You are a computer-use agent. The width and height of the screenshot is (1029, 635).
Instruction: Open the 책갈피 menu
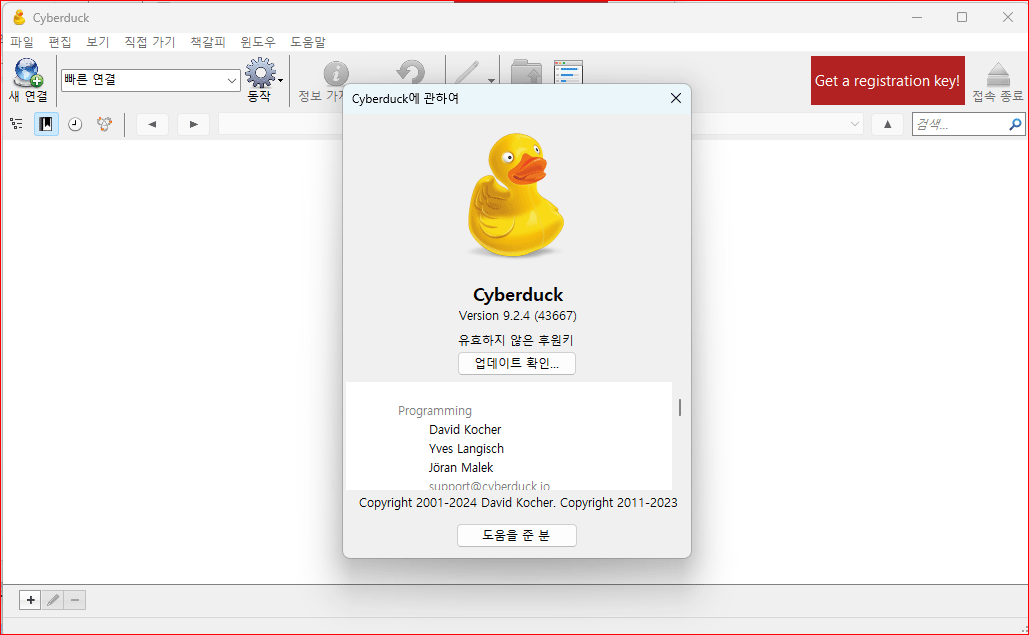click(207, 42)
